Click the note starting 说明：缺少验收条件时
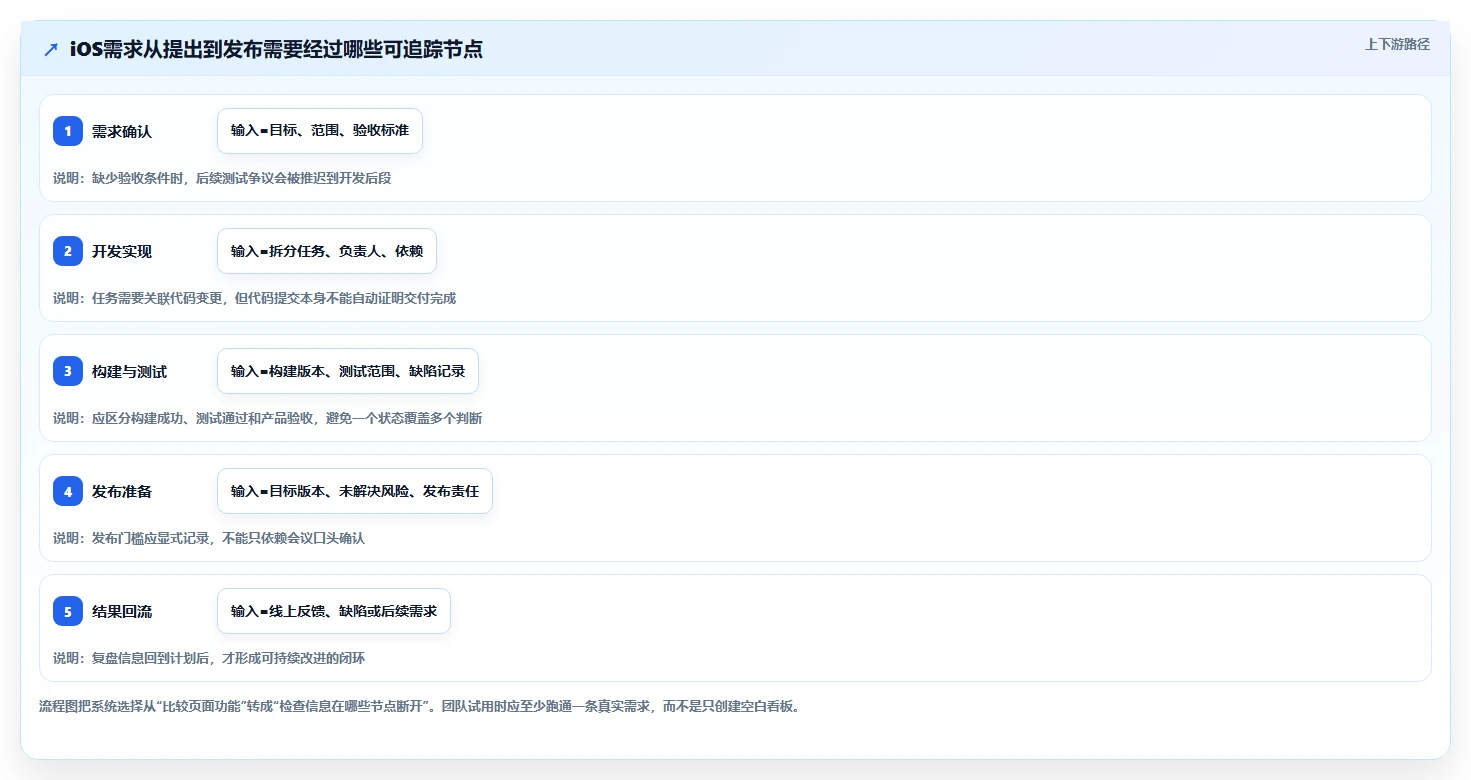Image resolution: width=1471 pixels, height=780 pixels. pos(222,178)
